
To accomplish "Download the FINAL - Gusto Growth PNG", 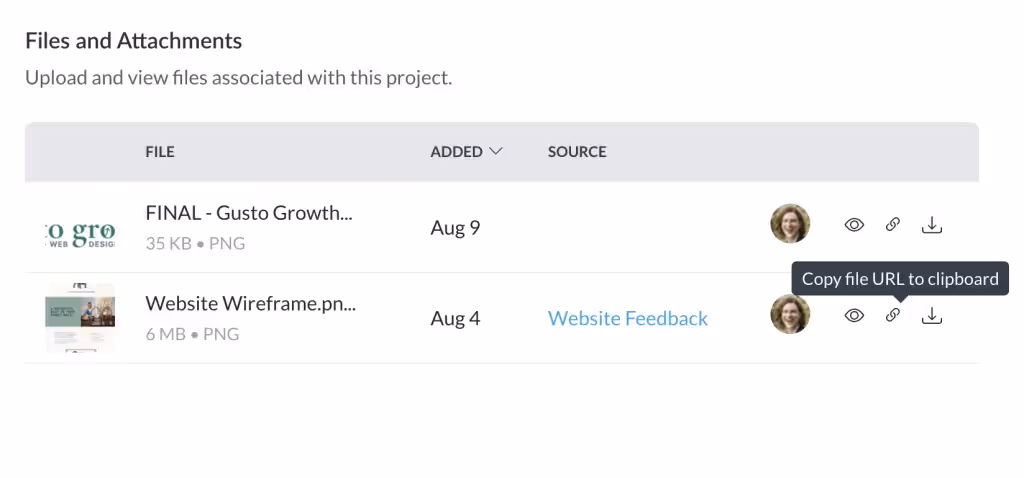I will point(932,225).
